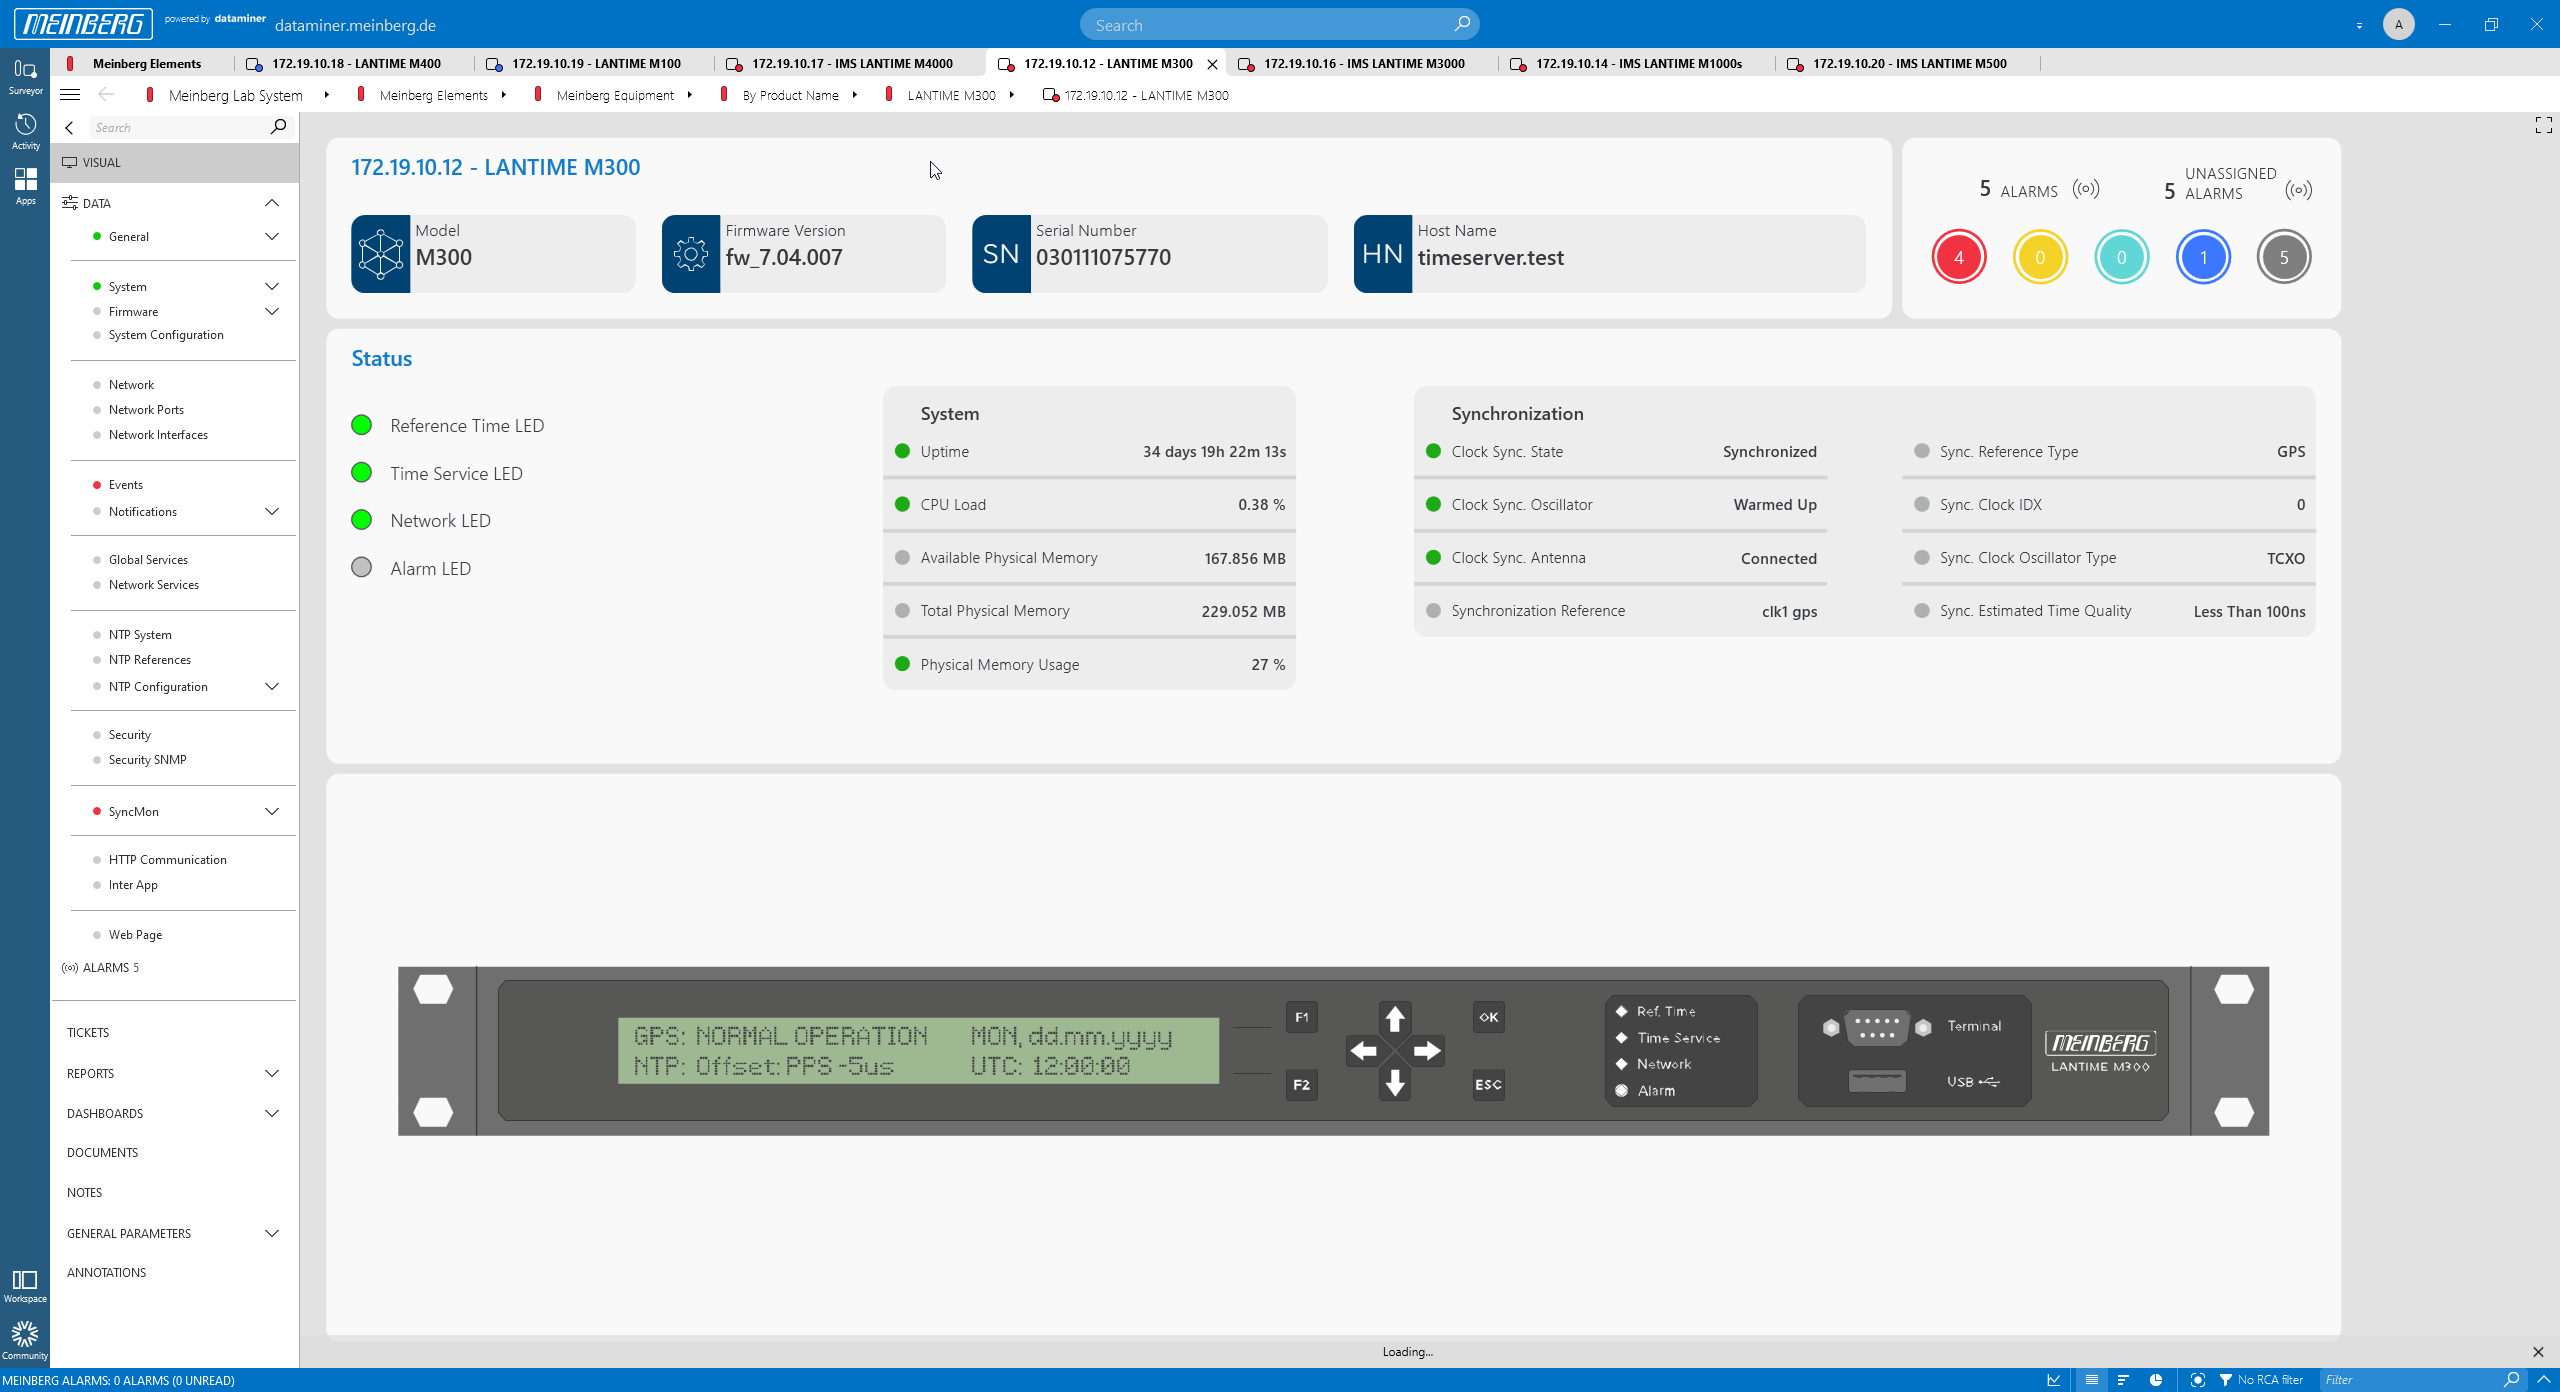Click the fullscreen icon at top right
Screen dimensions: 2560x1392
(2543, 125)
